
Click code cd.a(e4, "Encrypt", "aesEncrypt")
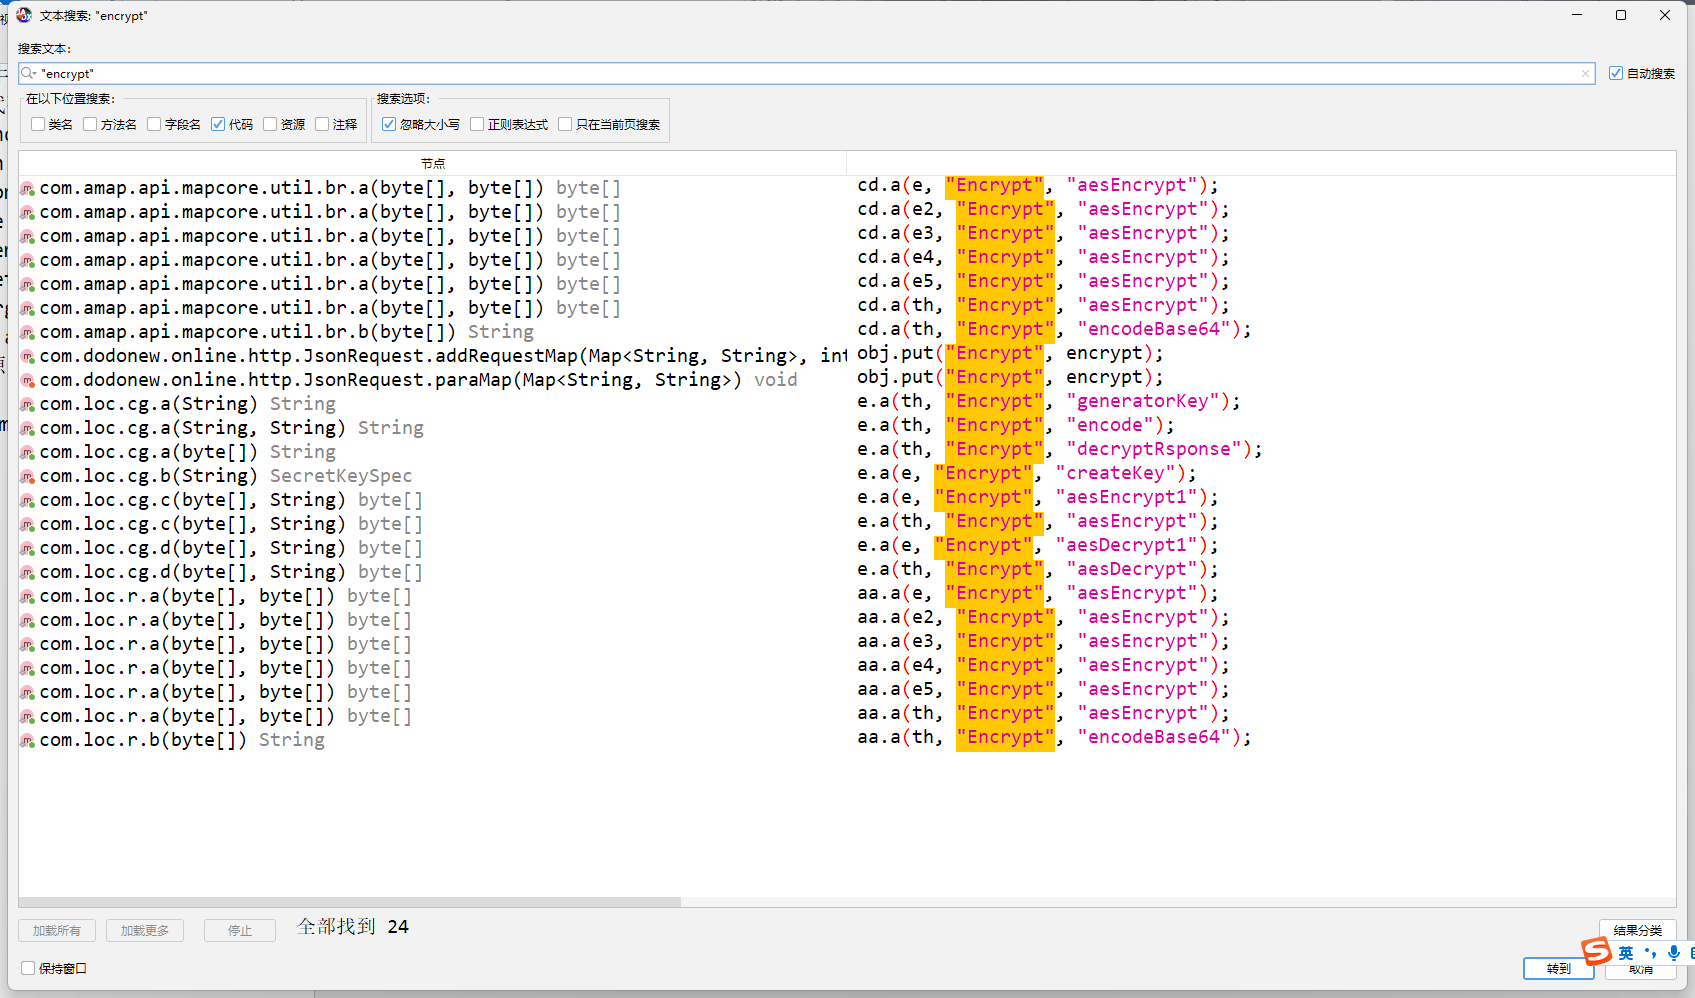tap(1043, 257)
